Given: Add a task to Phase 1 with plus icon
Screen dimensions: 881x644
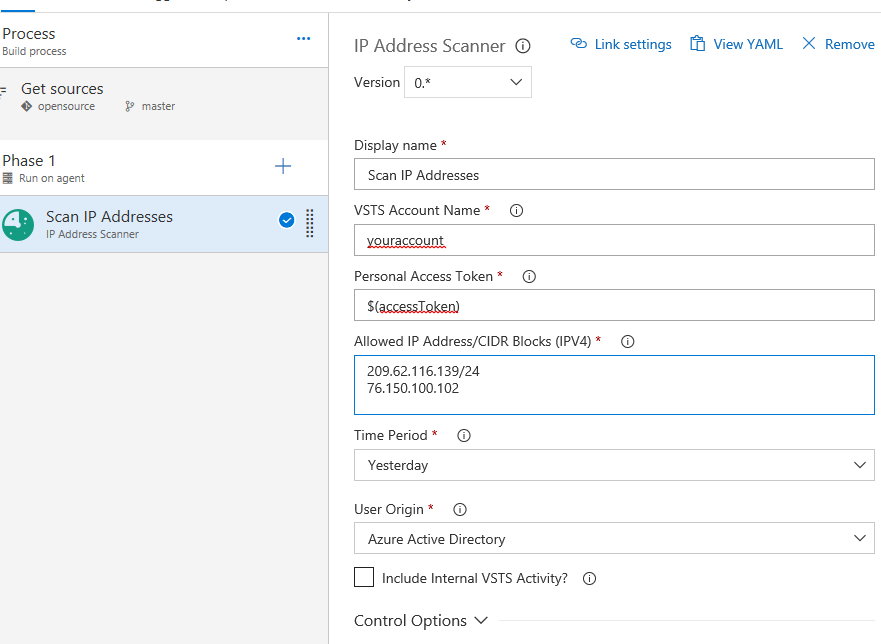Looking at the screenshot, I should 283,166.
